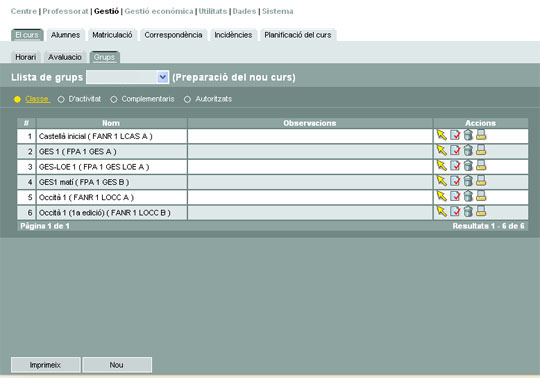
Task: Click the trash bin icon for GES1 matí
Action: [x=468, y=181]
